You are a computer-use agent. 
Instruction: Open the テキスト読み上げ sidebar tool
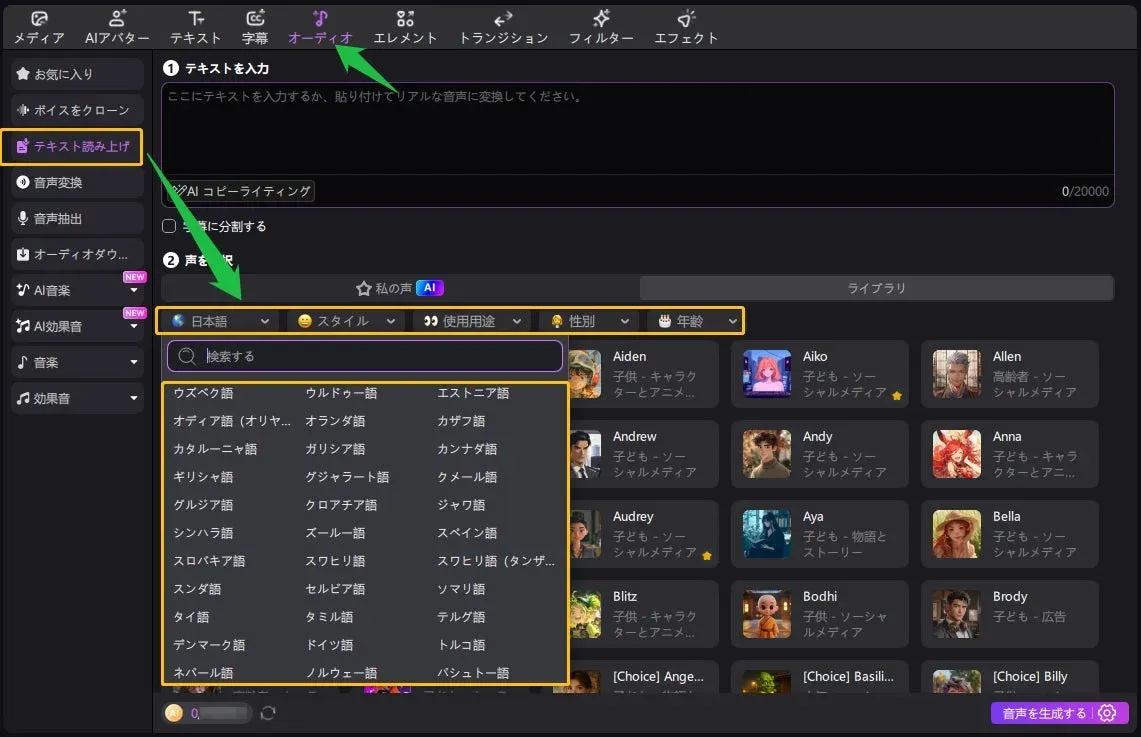point(73,146)
